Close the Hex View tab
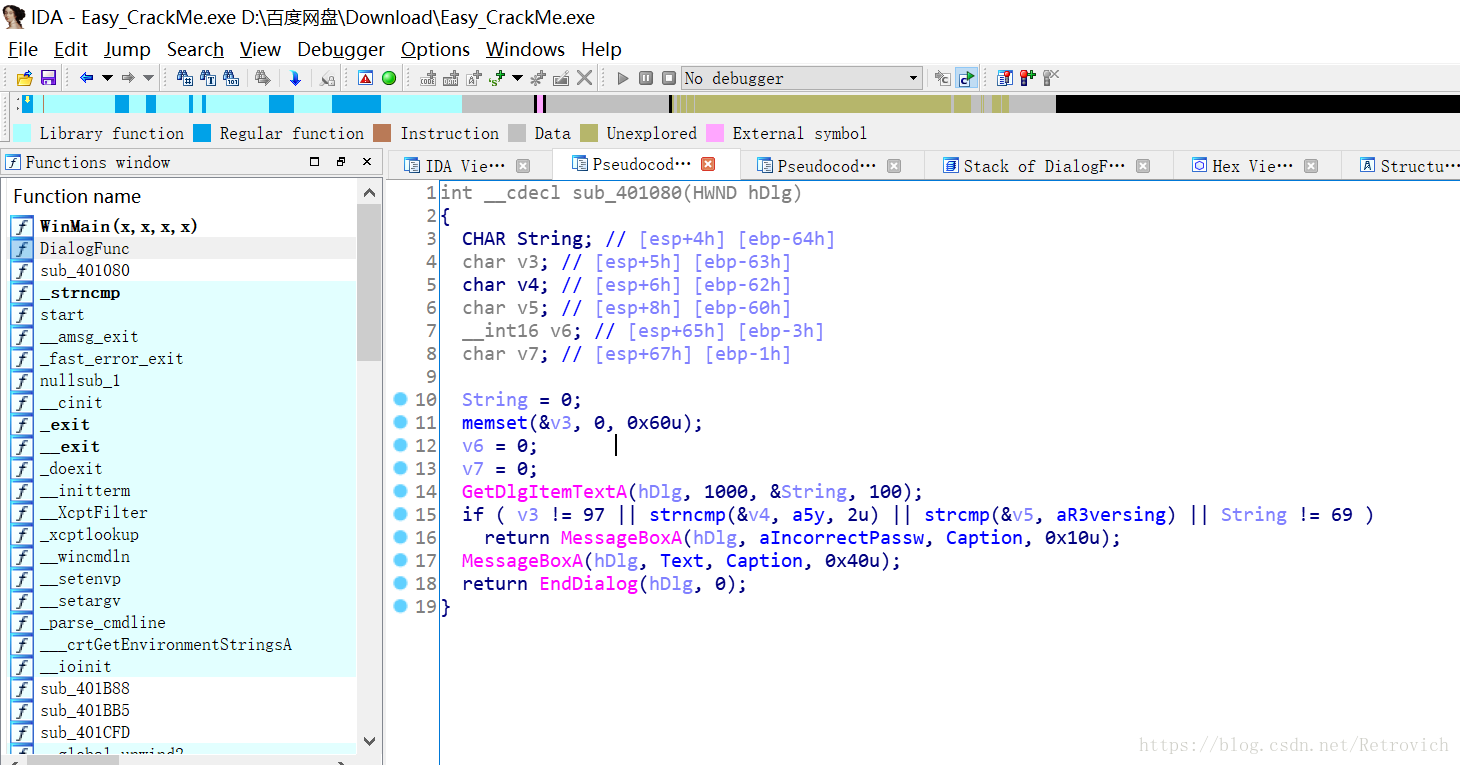 click(x=1311, y=166)
